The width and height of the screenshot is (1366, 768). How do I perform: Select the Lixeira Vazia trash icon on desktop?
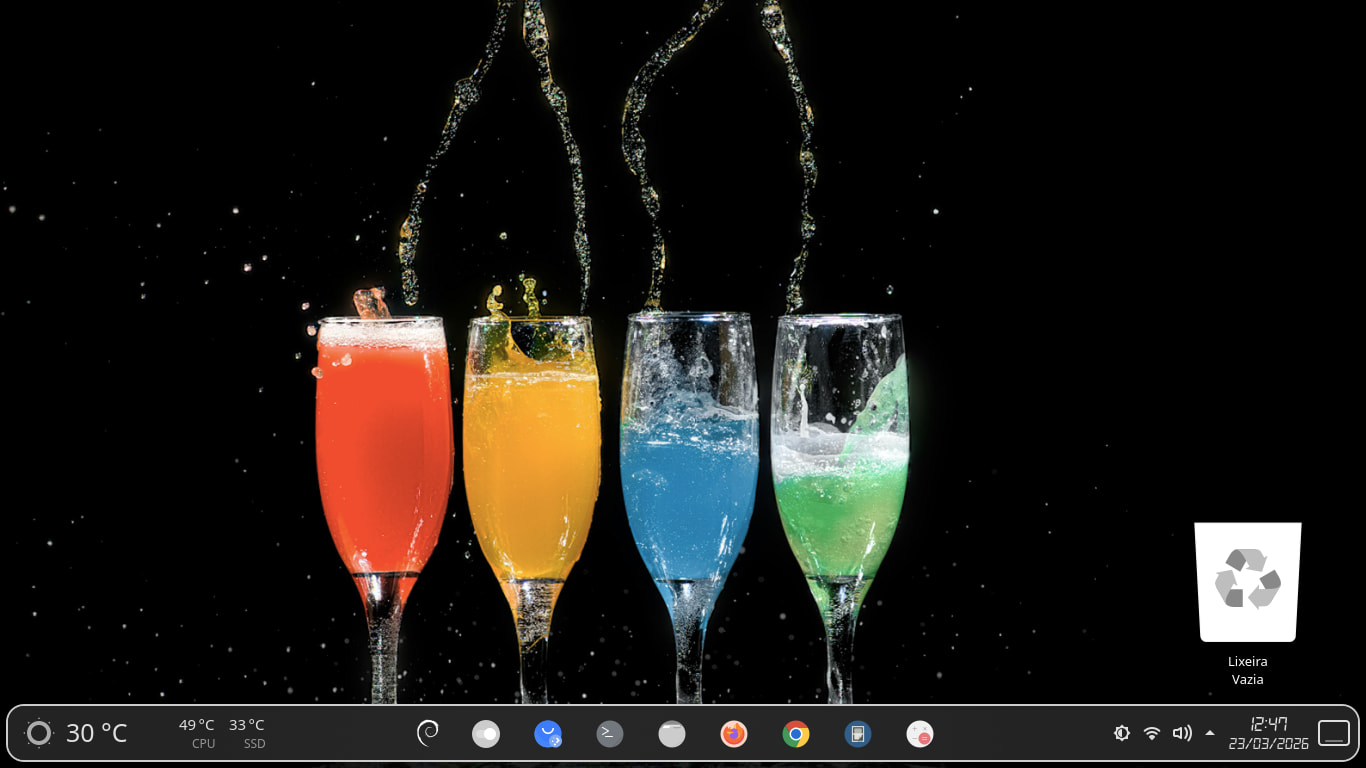click(1248, 604)
